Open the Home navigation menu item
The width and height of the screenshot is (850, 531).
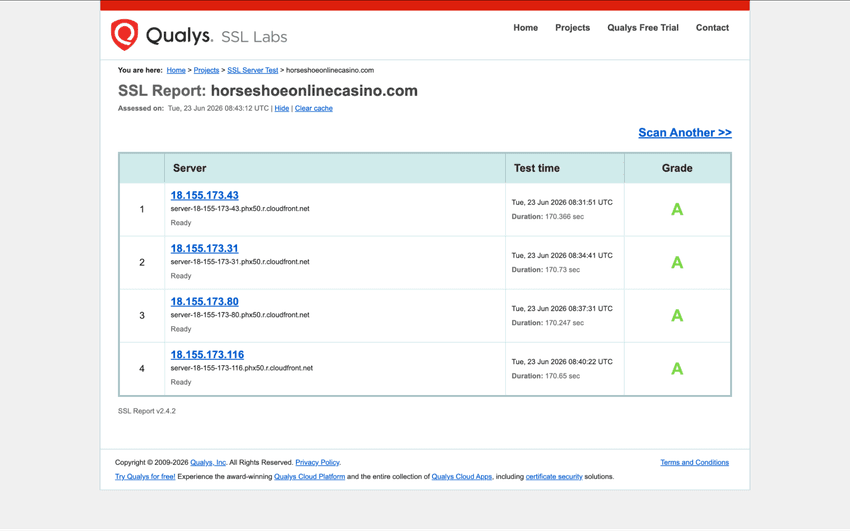[x=525, y=28]
